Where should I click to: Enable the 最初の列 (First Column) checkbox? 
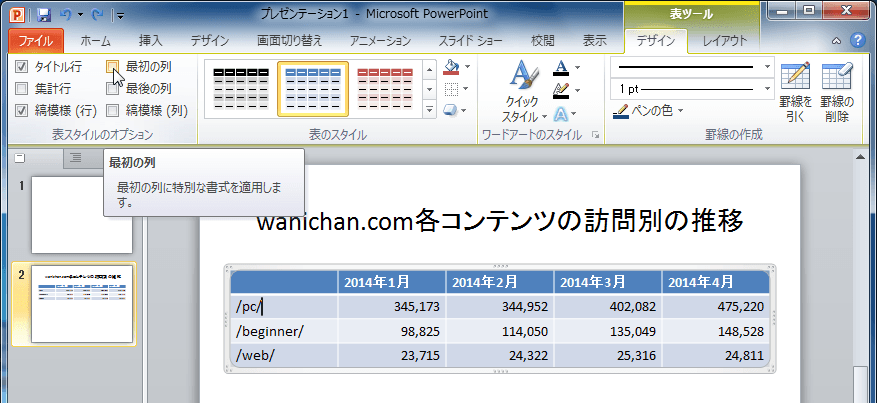pos(112,67)
